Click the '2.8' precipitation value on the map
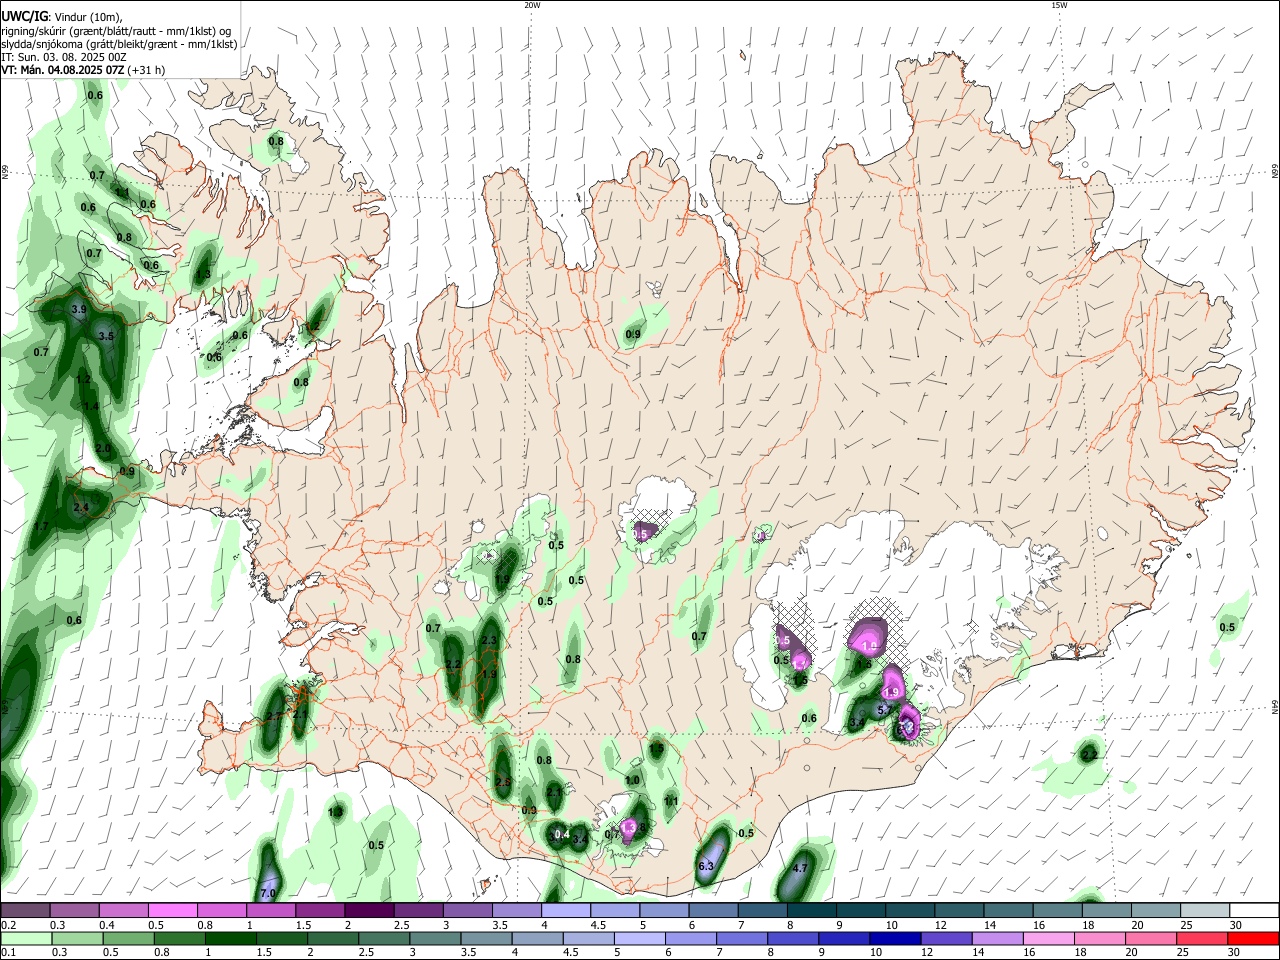The height and width of the screenshot is (960, 1280). point(503,782)
